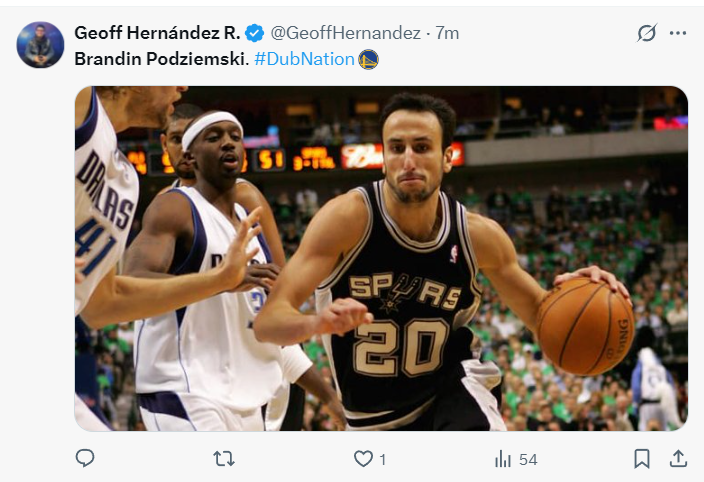Click the share upload arrow icon

(x=678, y=459)
